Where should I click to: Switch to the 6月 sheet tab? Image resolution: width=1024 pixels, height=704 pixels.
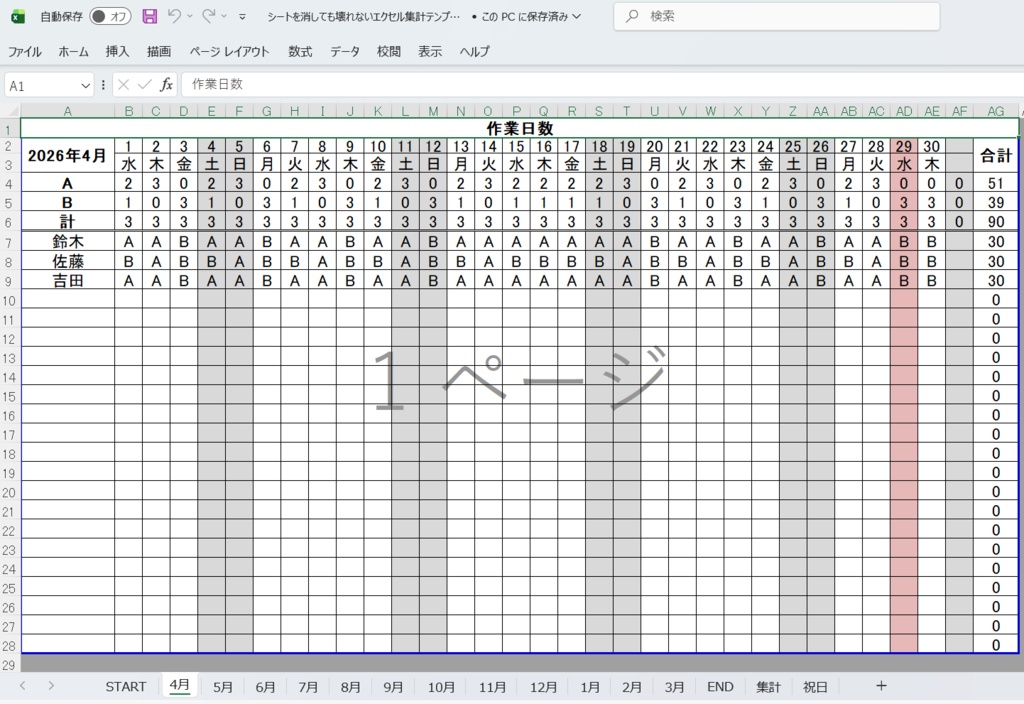(265, 687)
